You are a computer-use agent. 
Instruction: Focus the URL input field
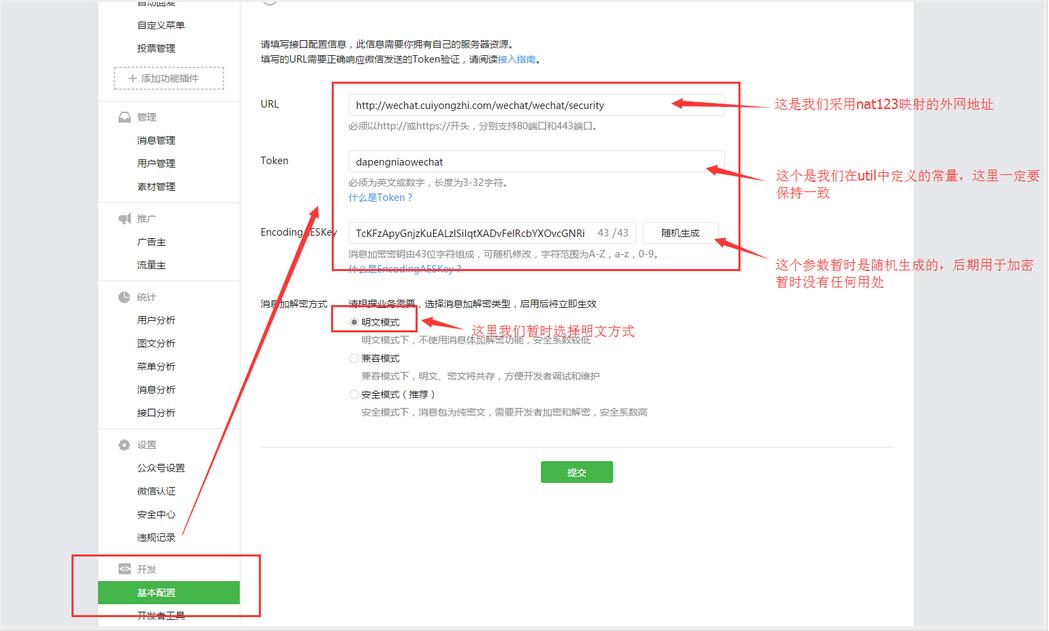[536, 105]
